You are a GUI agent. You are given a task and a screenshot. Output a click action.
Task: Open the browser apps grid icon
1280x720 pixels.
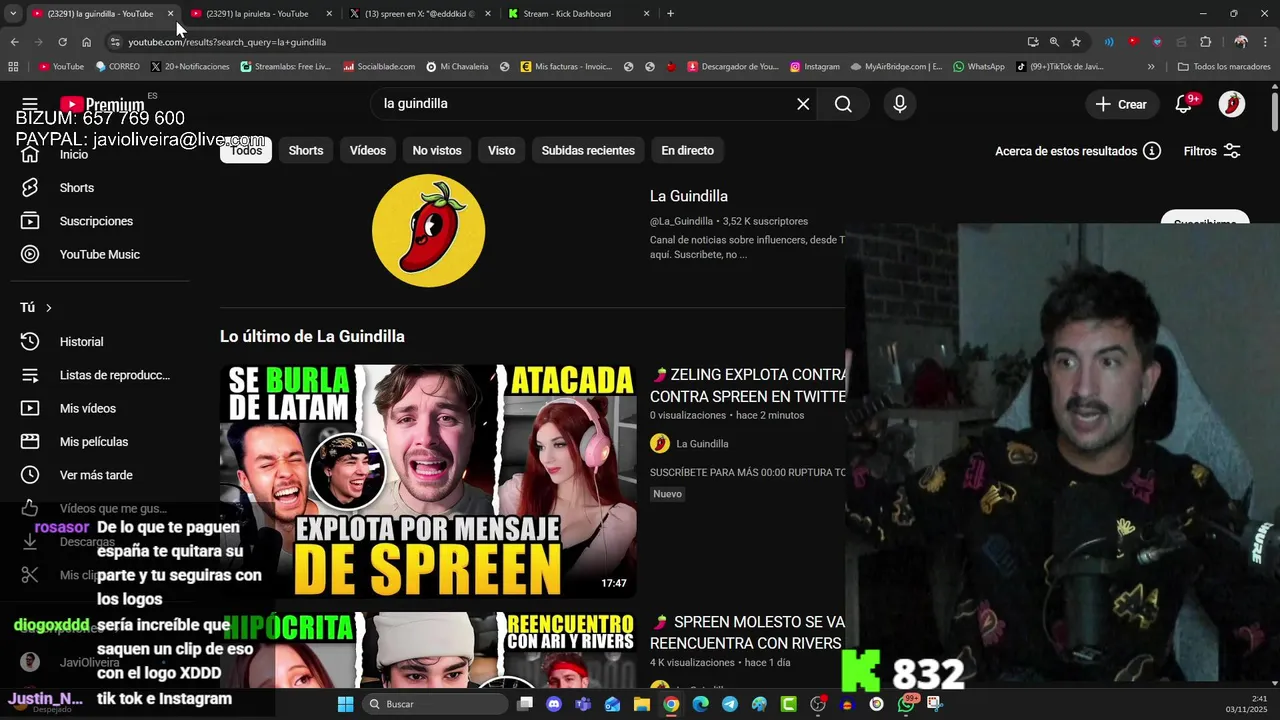(13, 67)
